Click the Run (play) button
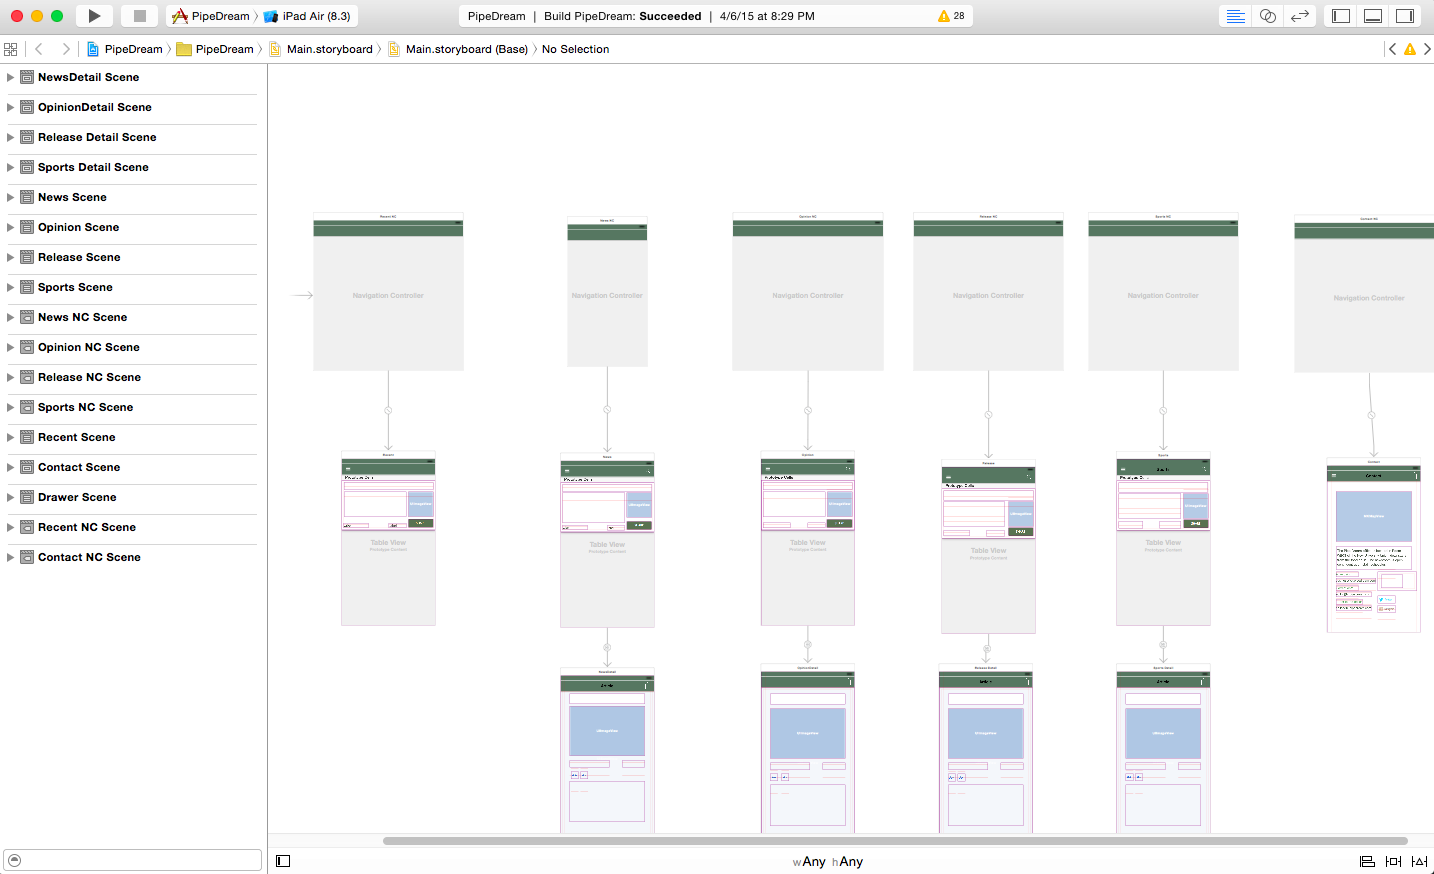Image resolution: width=1434 pixels, height=874 pixels. coord(94,16)
